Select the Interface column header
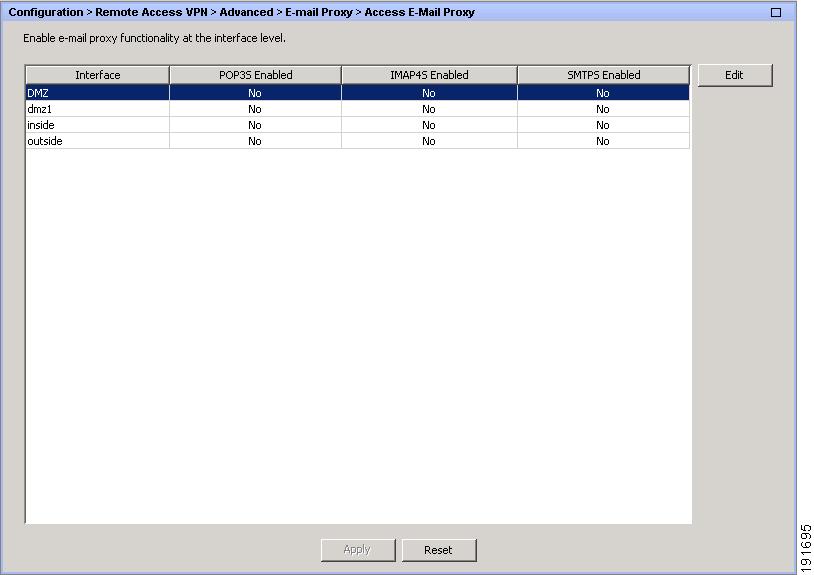The image size is (814, 575). click(x=98, y=75)
